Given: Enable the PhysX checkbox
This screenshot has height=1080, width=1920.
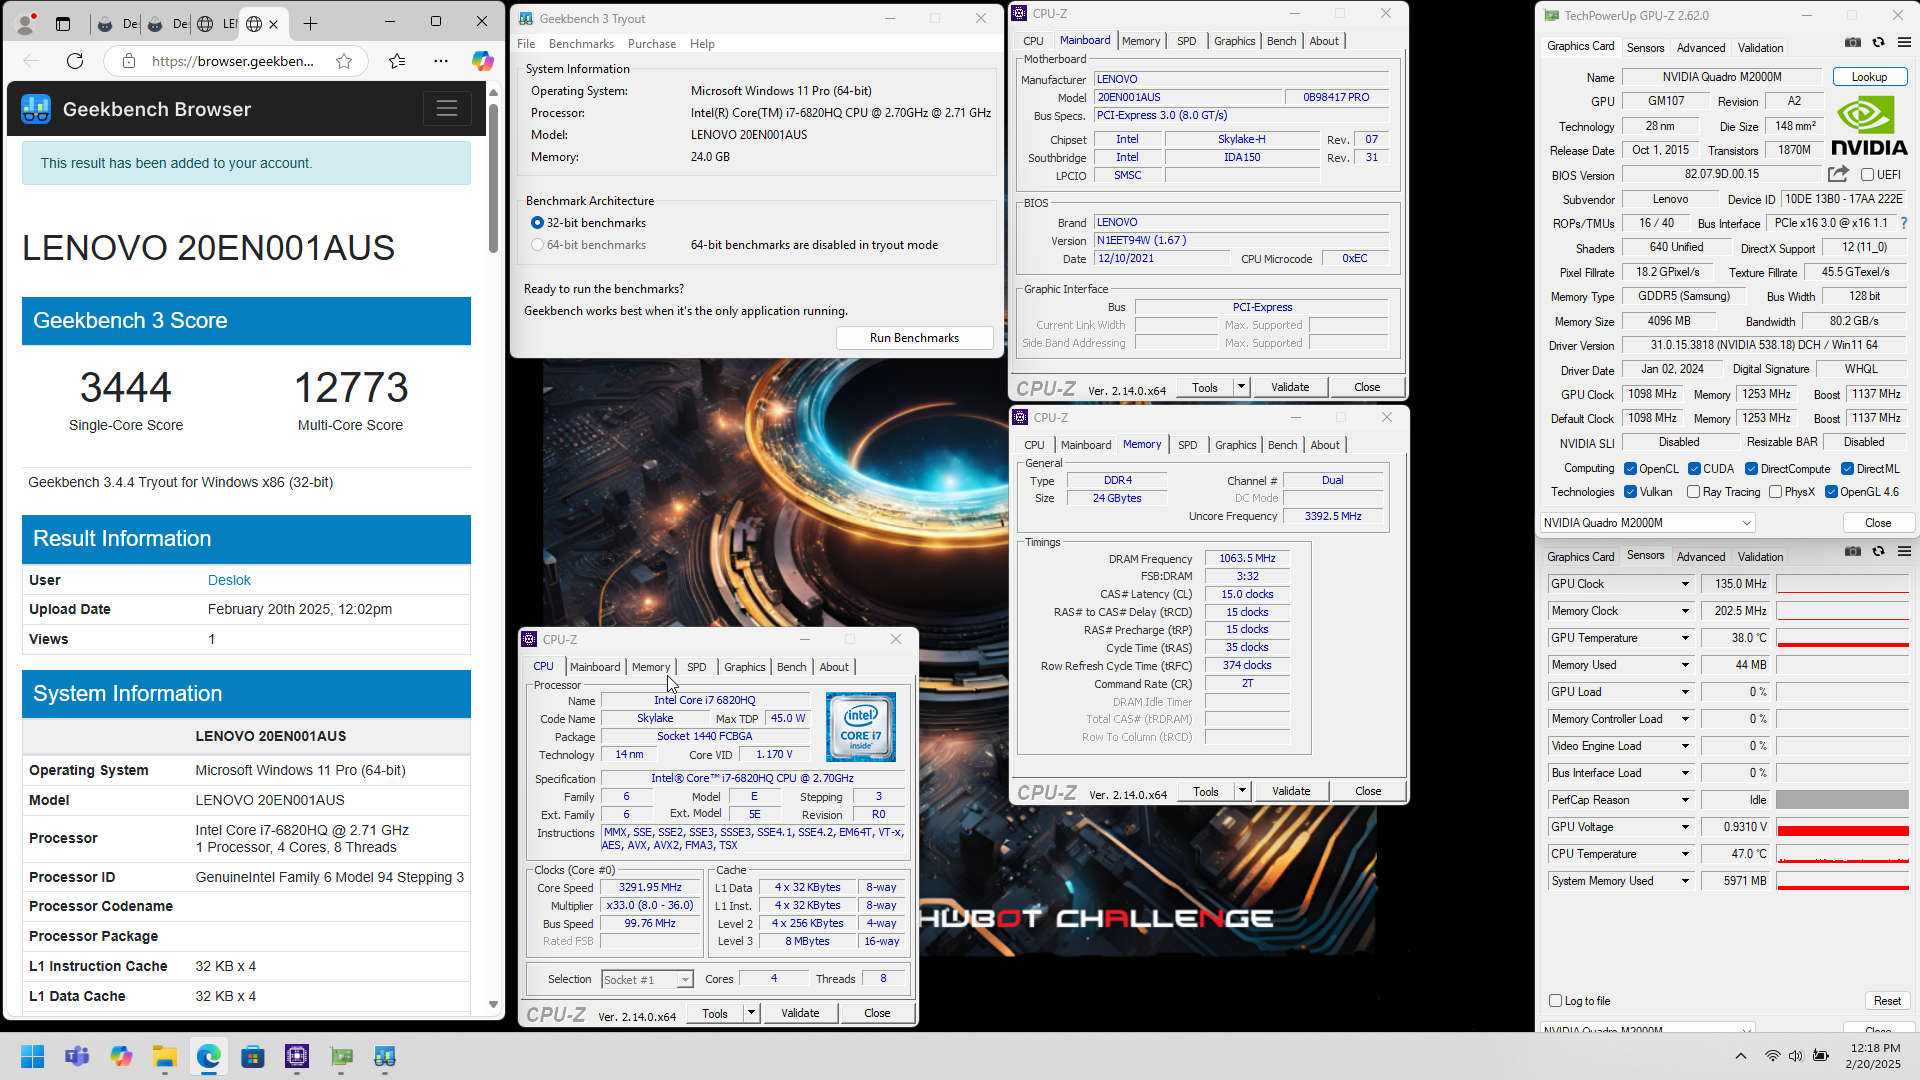Looking at the screenshot, I should coord(1775,492).
